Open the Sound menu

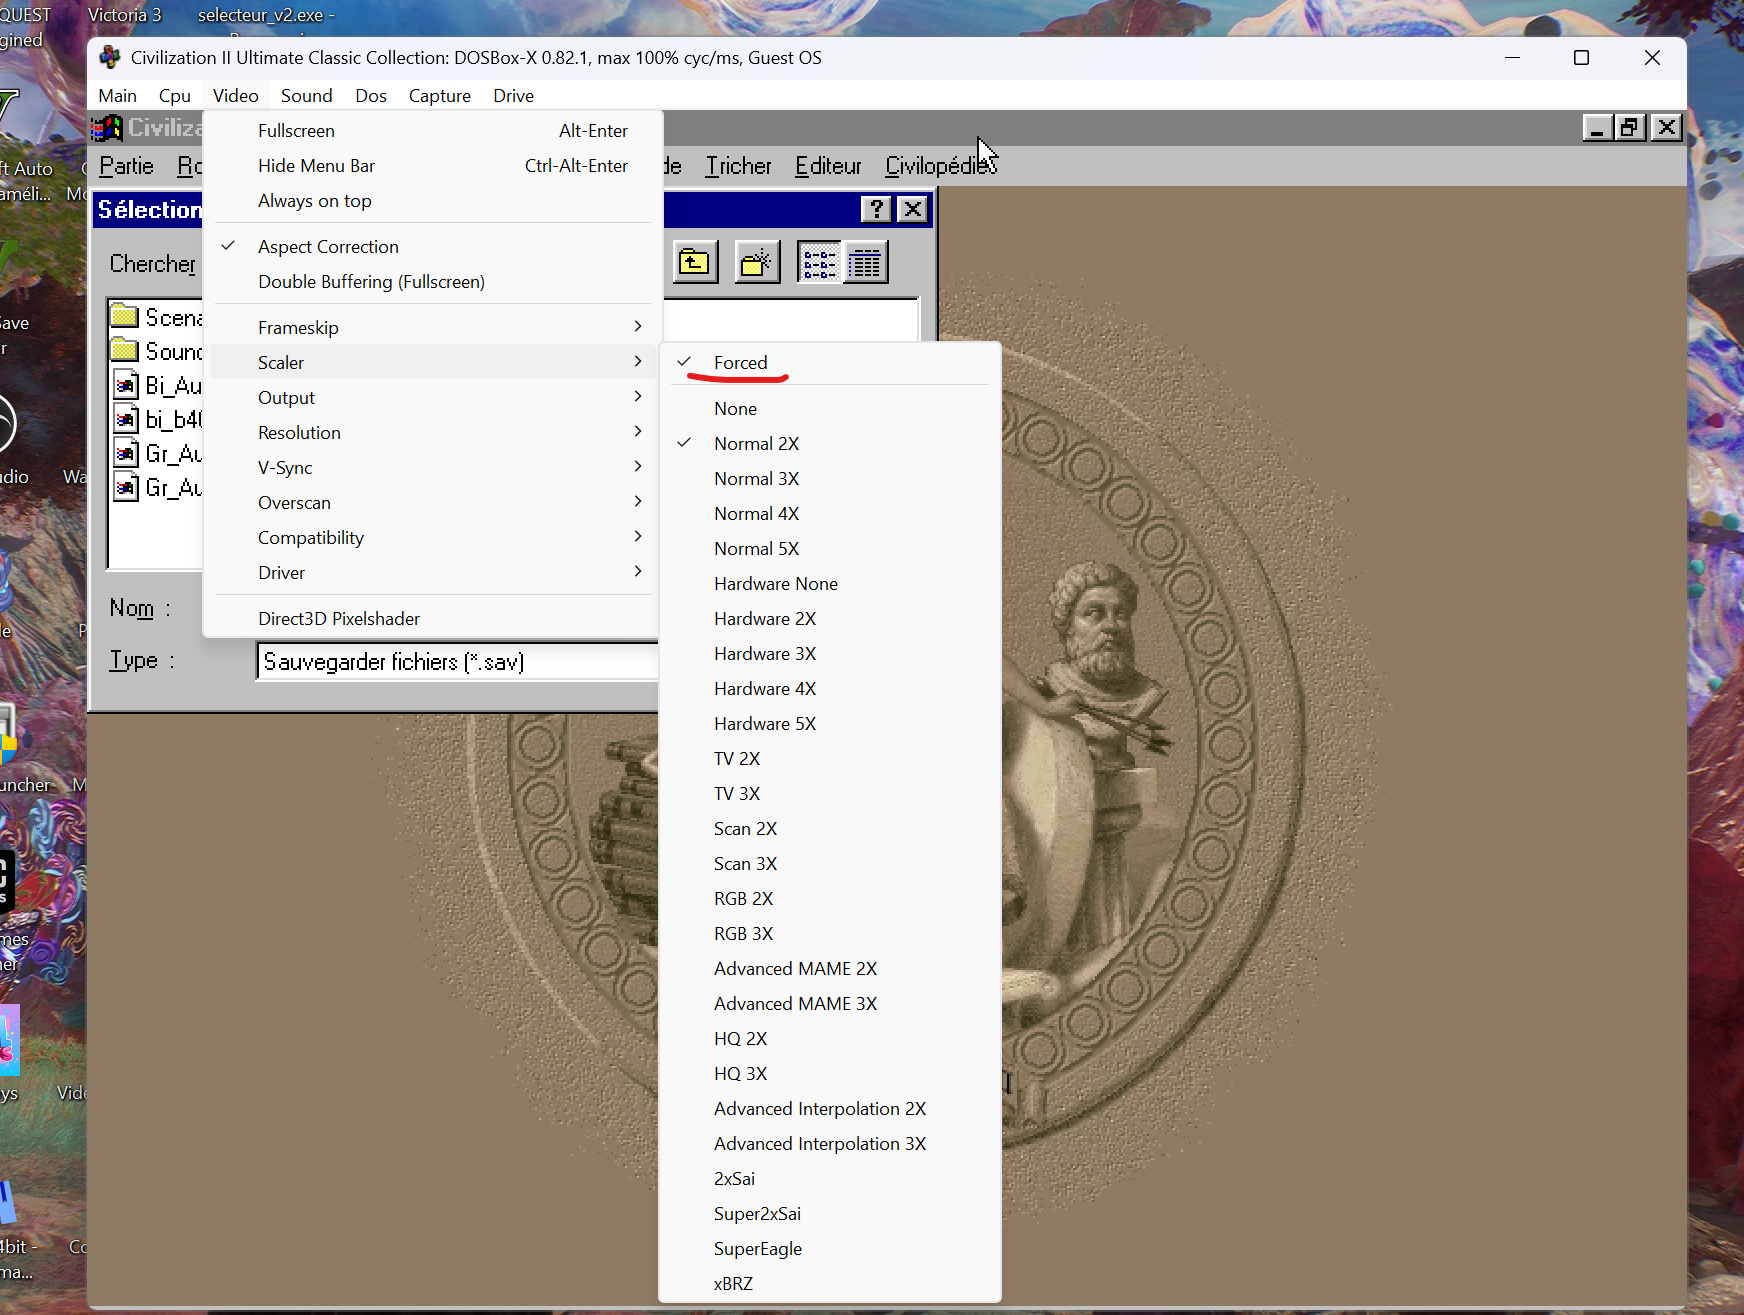(x=306, y=95)
